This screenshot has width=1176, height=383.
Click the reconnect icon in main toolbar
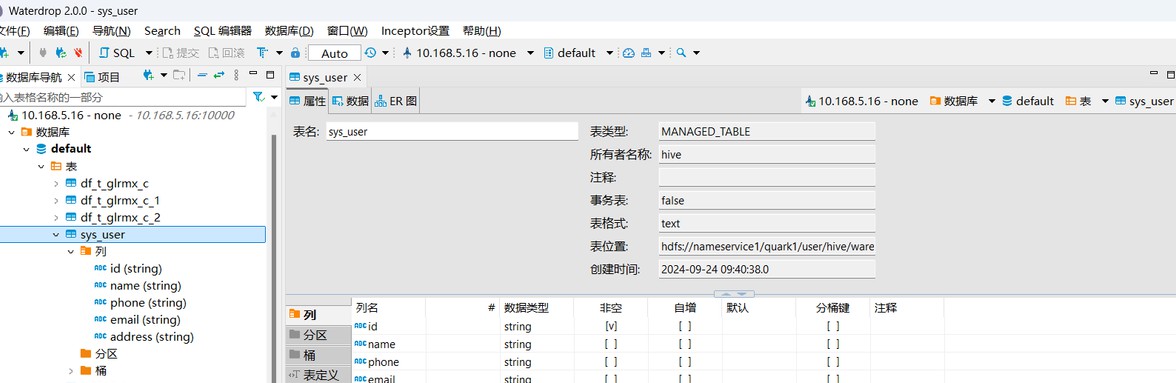(x=62, y=53)
